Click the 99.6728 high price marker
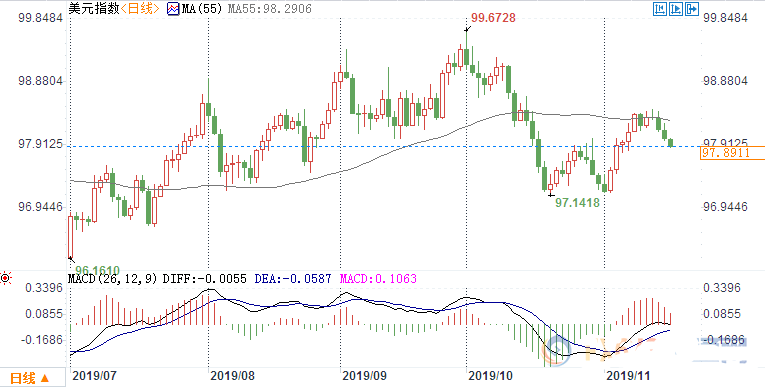Image resolution: width=765 pixels, height=387 pixels. coord(494,18)
